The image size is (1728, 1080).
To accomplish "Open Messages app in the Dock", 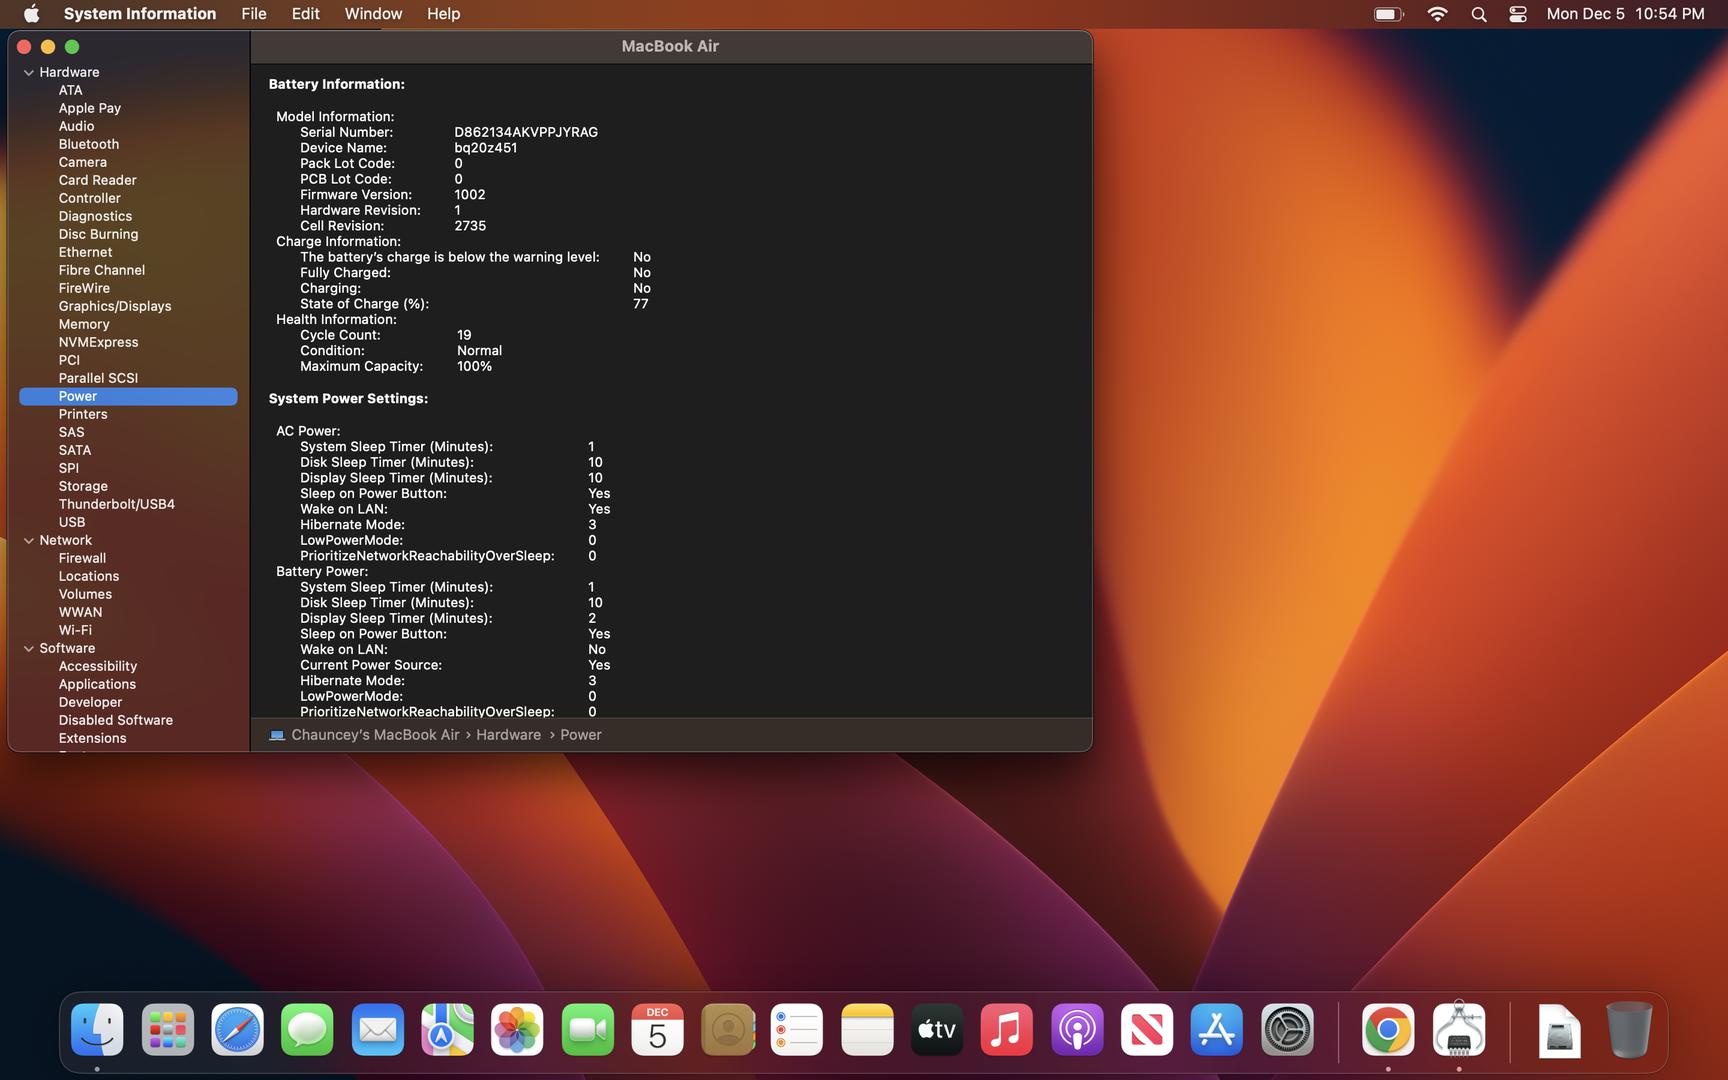I will [307, 1030].
